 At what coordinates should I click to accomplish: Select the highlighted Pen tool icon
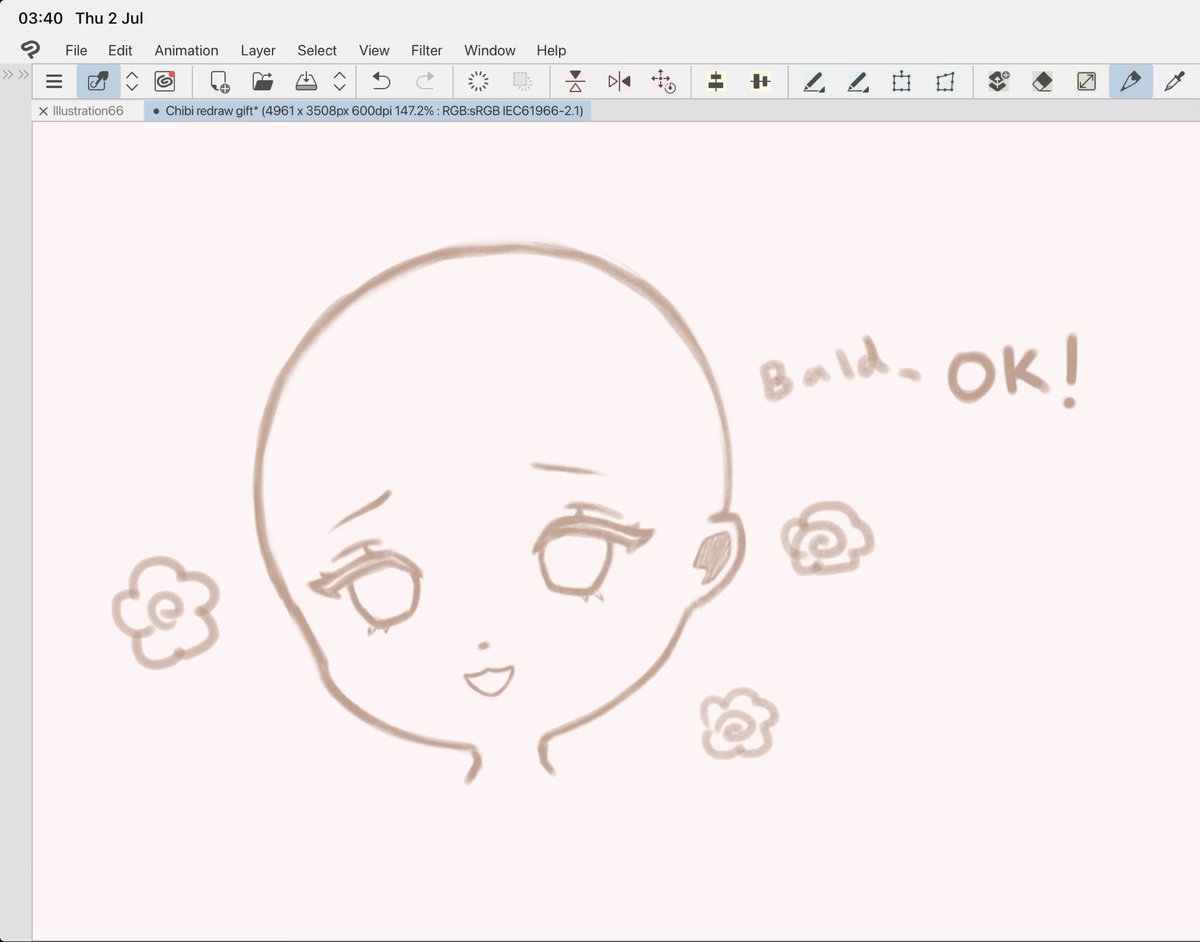1130,82
